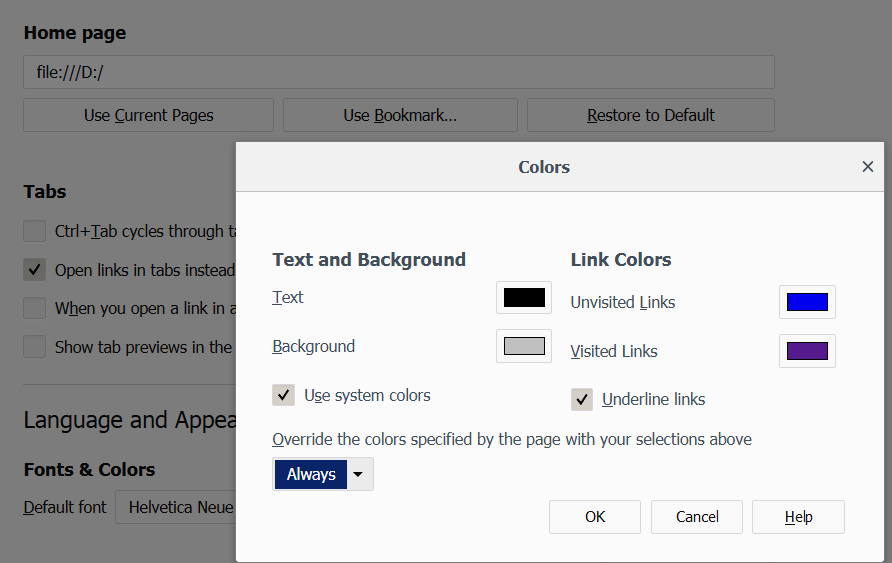This screenshot has height=563, width=892.
Task: Toggle Show tab previews checkbox
Action: [35, 347]
